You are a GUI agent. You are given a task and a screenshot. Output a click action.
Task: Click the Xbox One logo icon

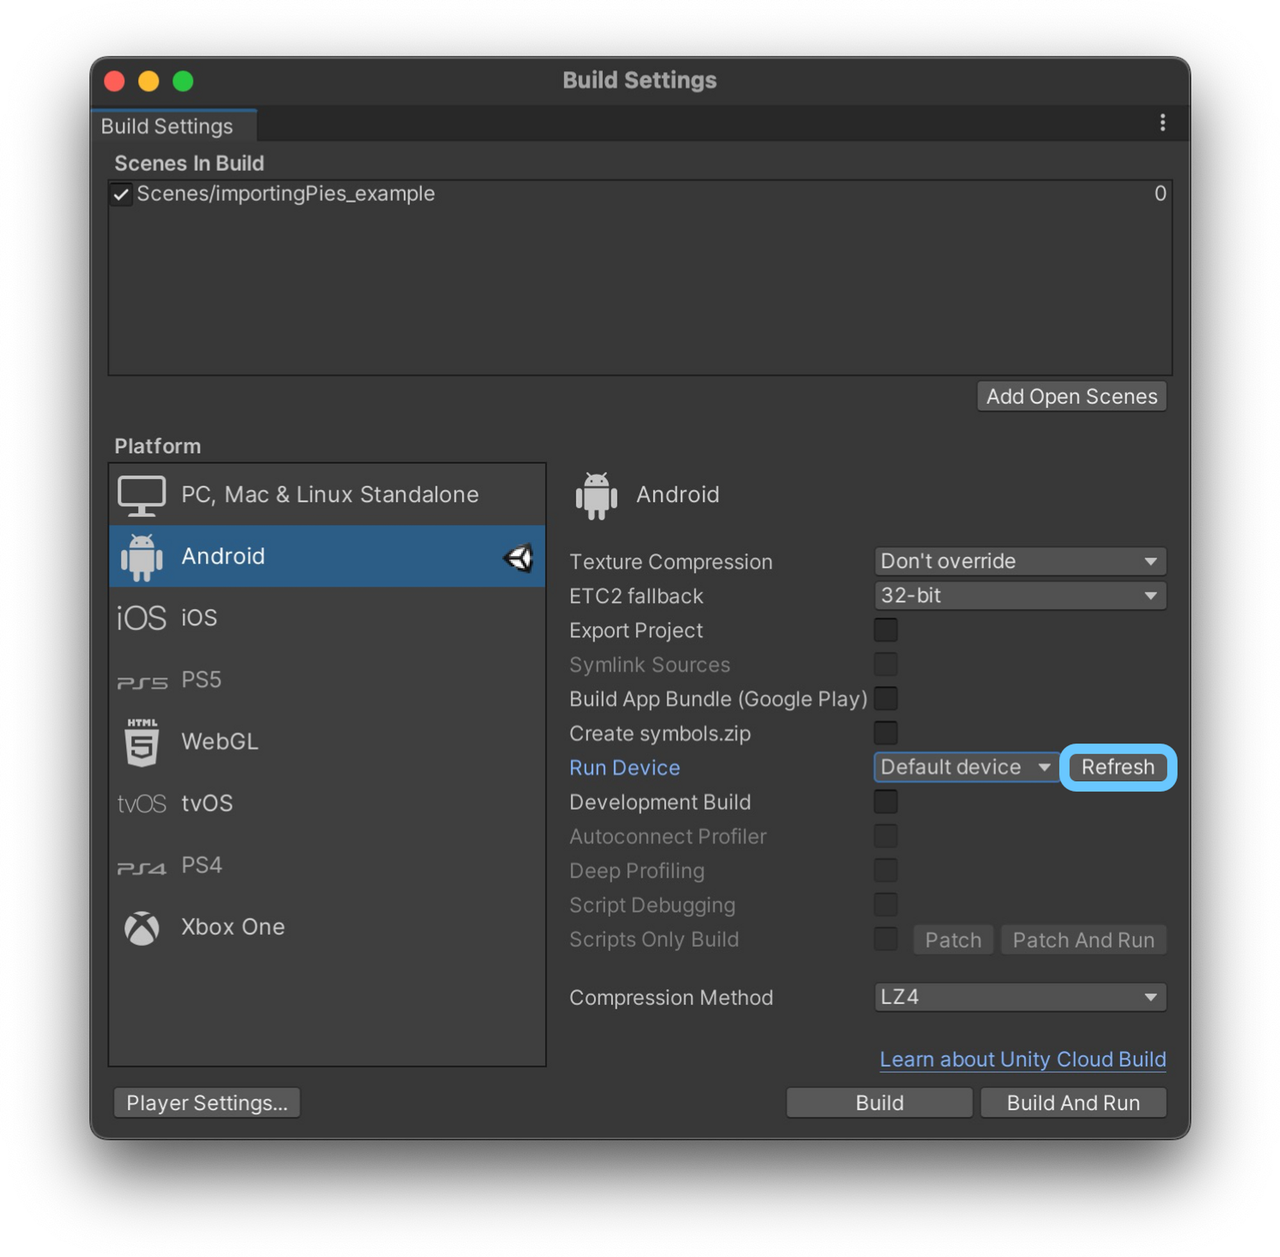142,928
